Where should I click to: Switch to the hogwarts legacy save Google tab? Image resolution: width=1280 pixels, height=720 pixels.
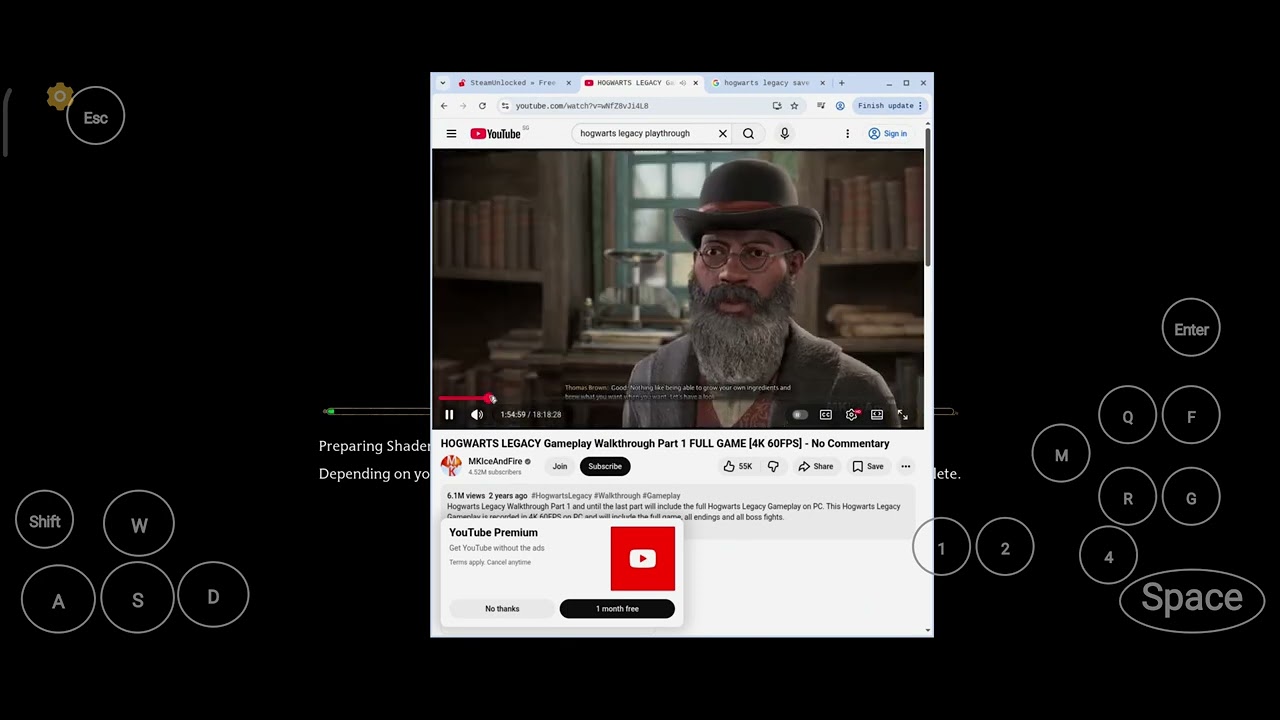pos(766,83)
